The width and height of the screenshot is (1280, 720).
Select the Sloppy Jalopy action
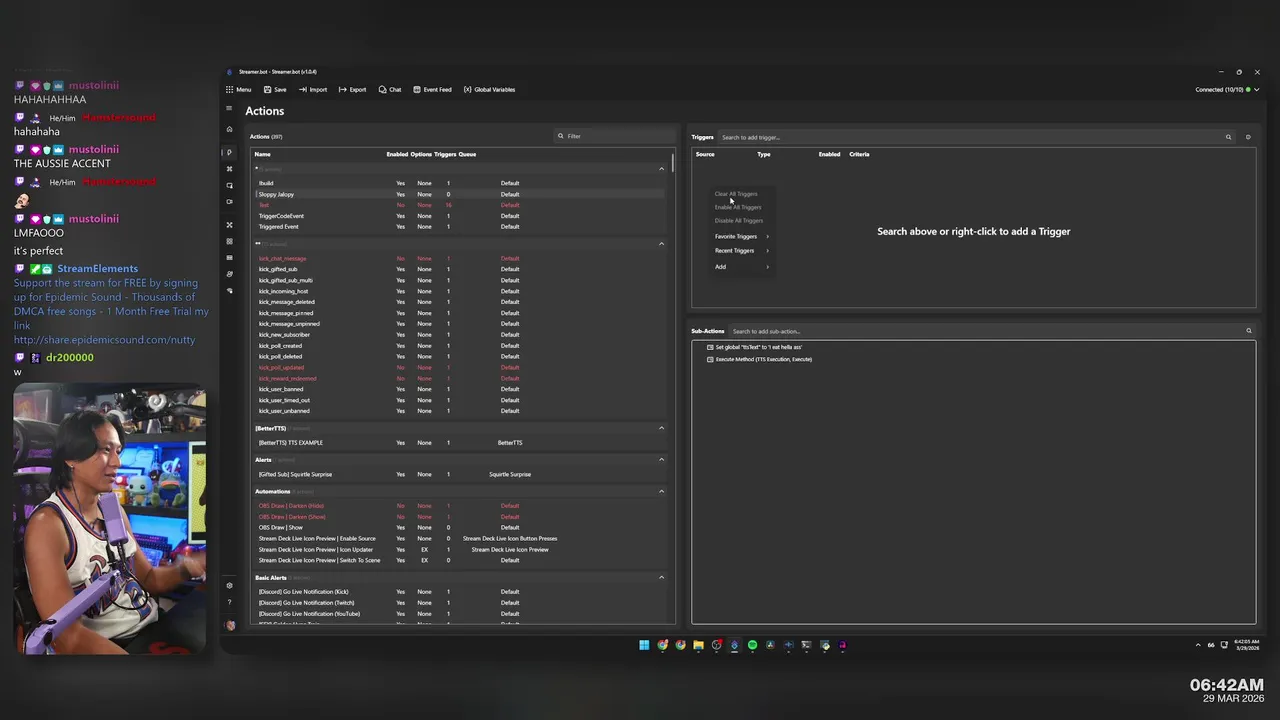coord(460,194)
